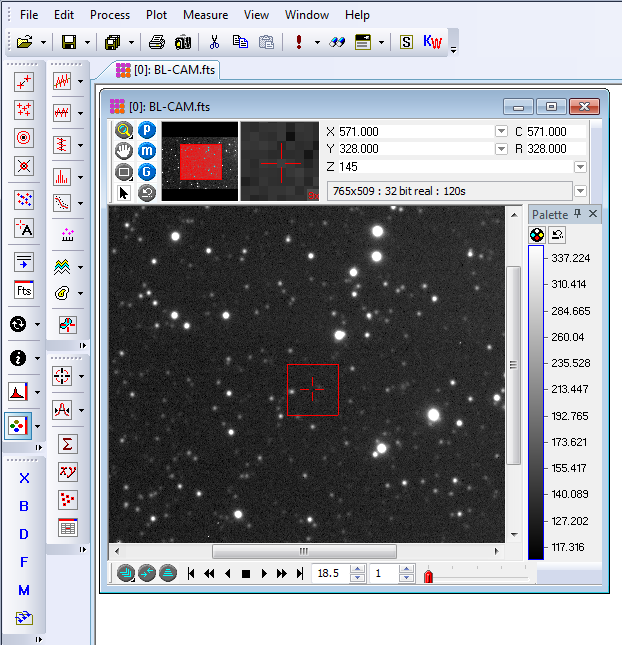
Task: Open the Y coordinate dropdown arrow
Action: (x=501, y=148)
